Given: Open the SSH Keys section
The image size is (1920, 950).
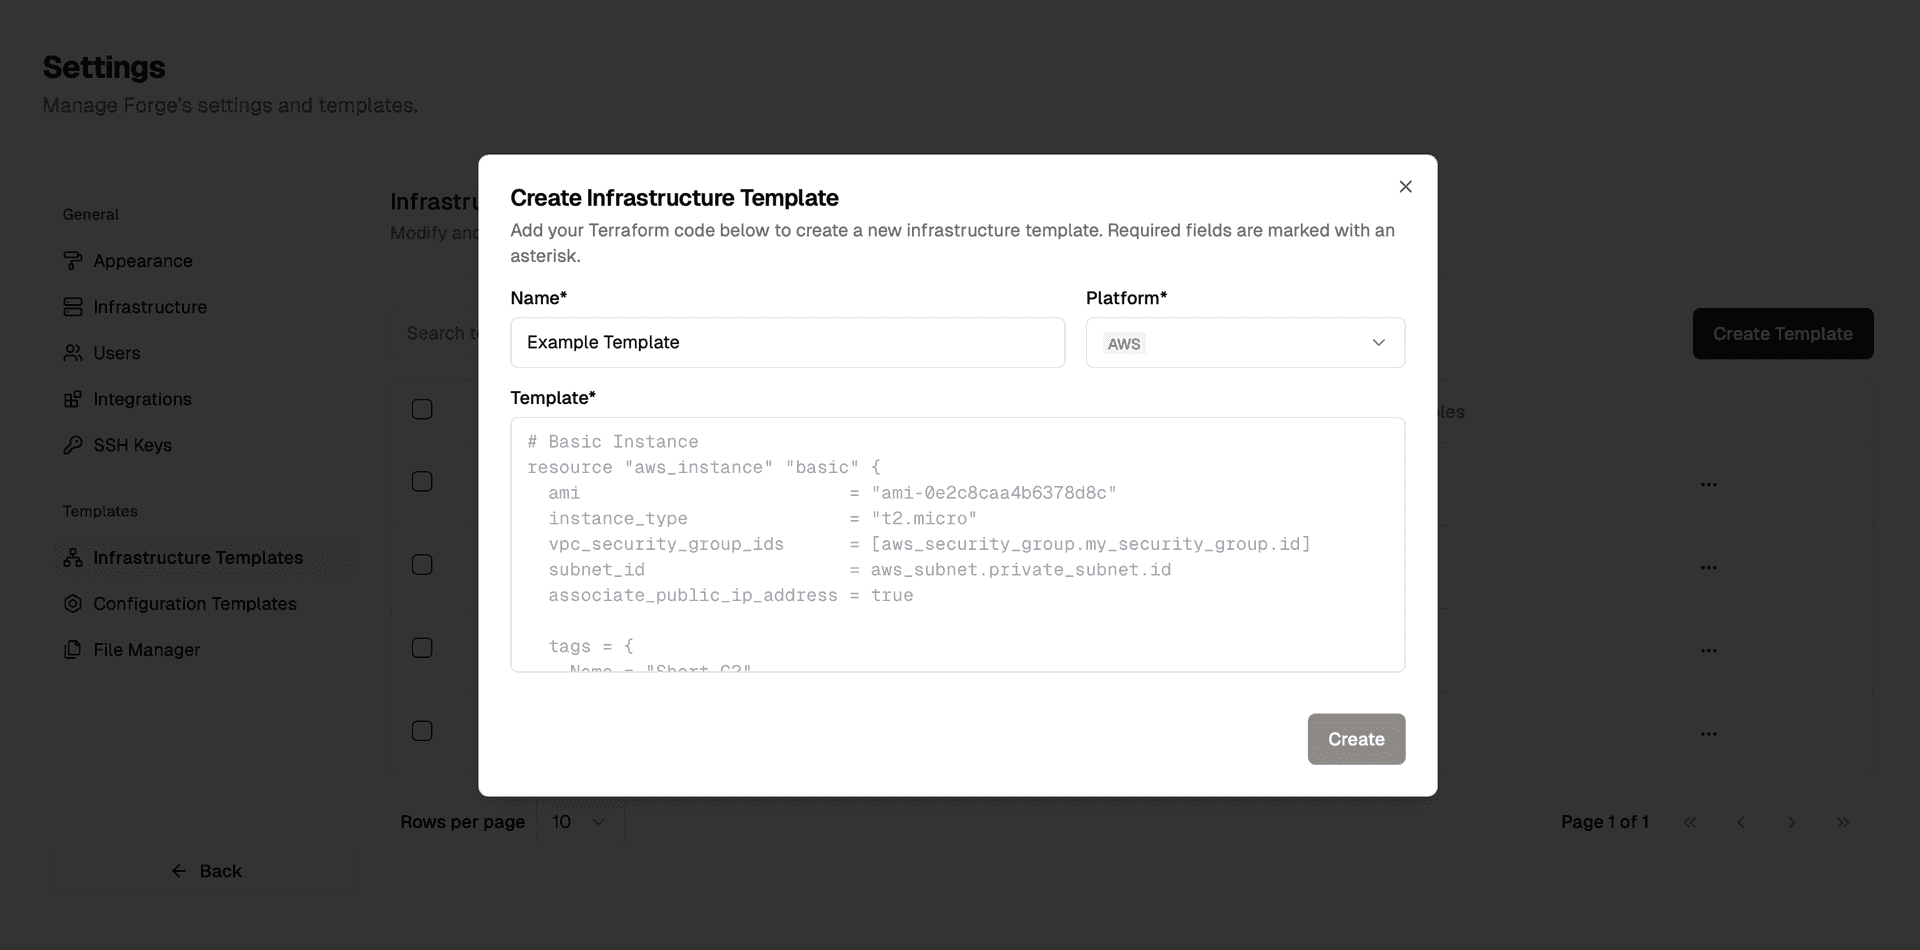Looking at the screenshot, I should tap(206, 445).
